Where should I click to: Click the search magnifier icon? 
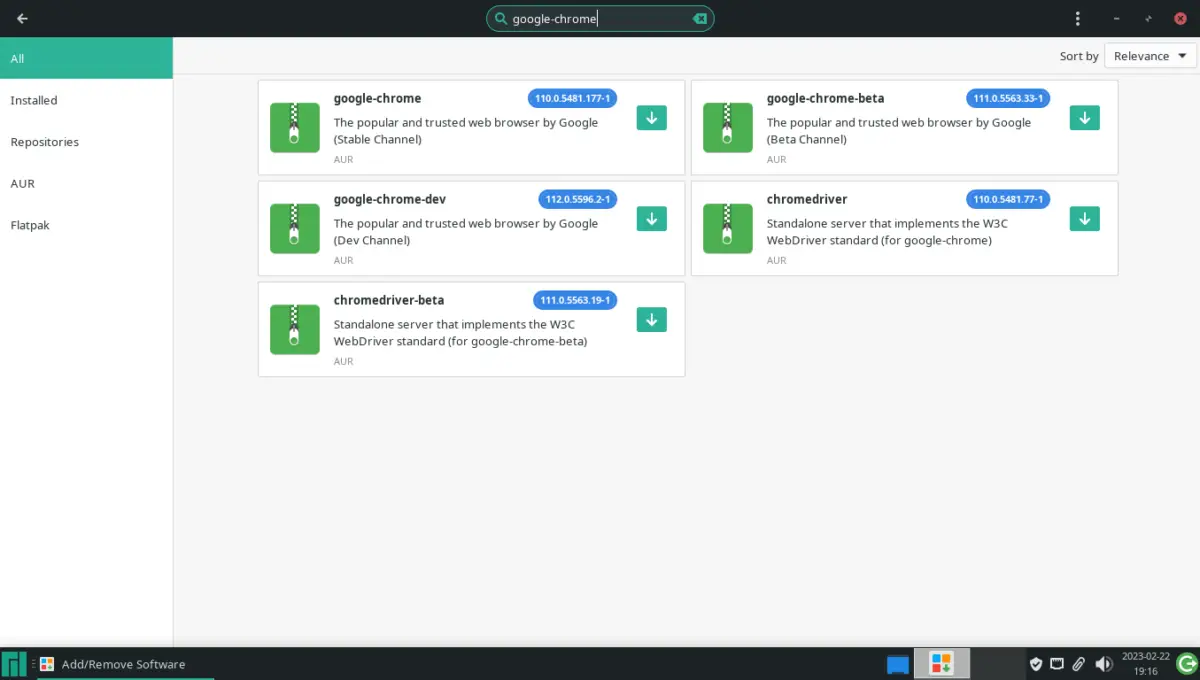pos(501,19)
